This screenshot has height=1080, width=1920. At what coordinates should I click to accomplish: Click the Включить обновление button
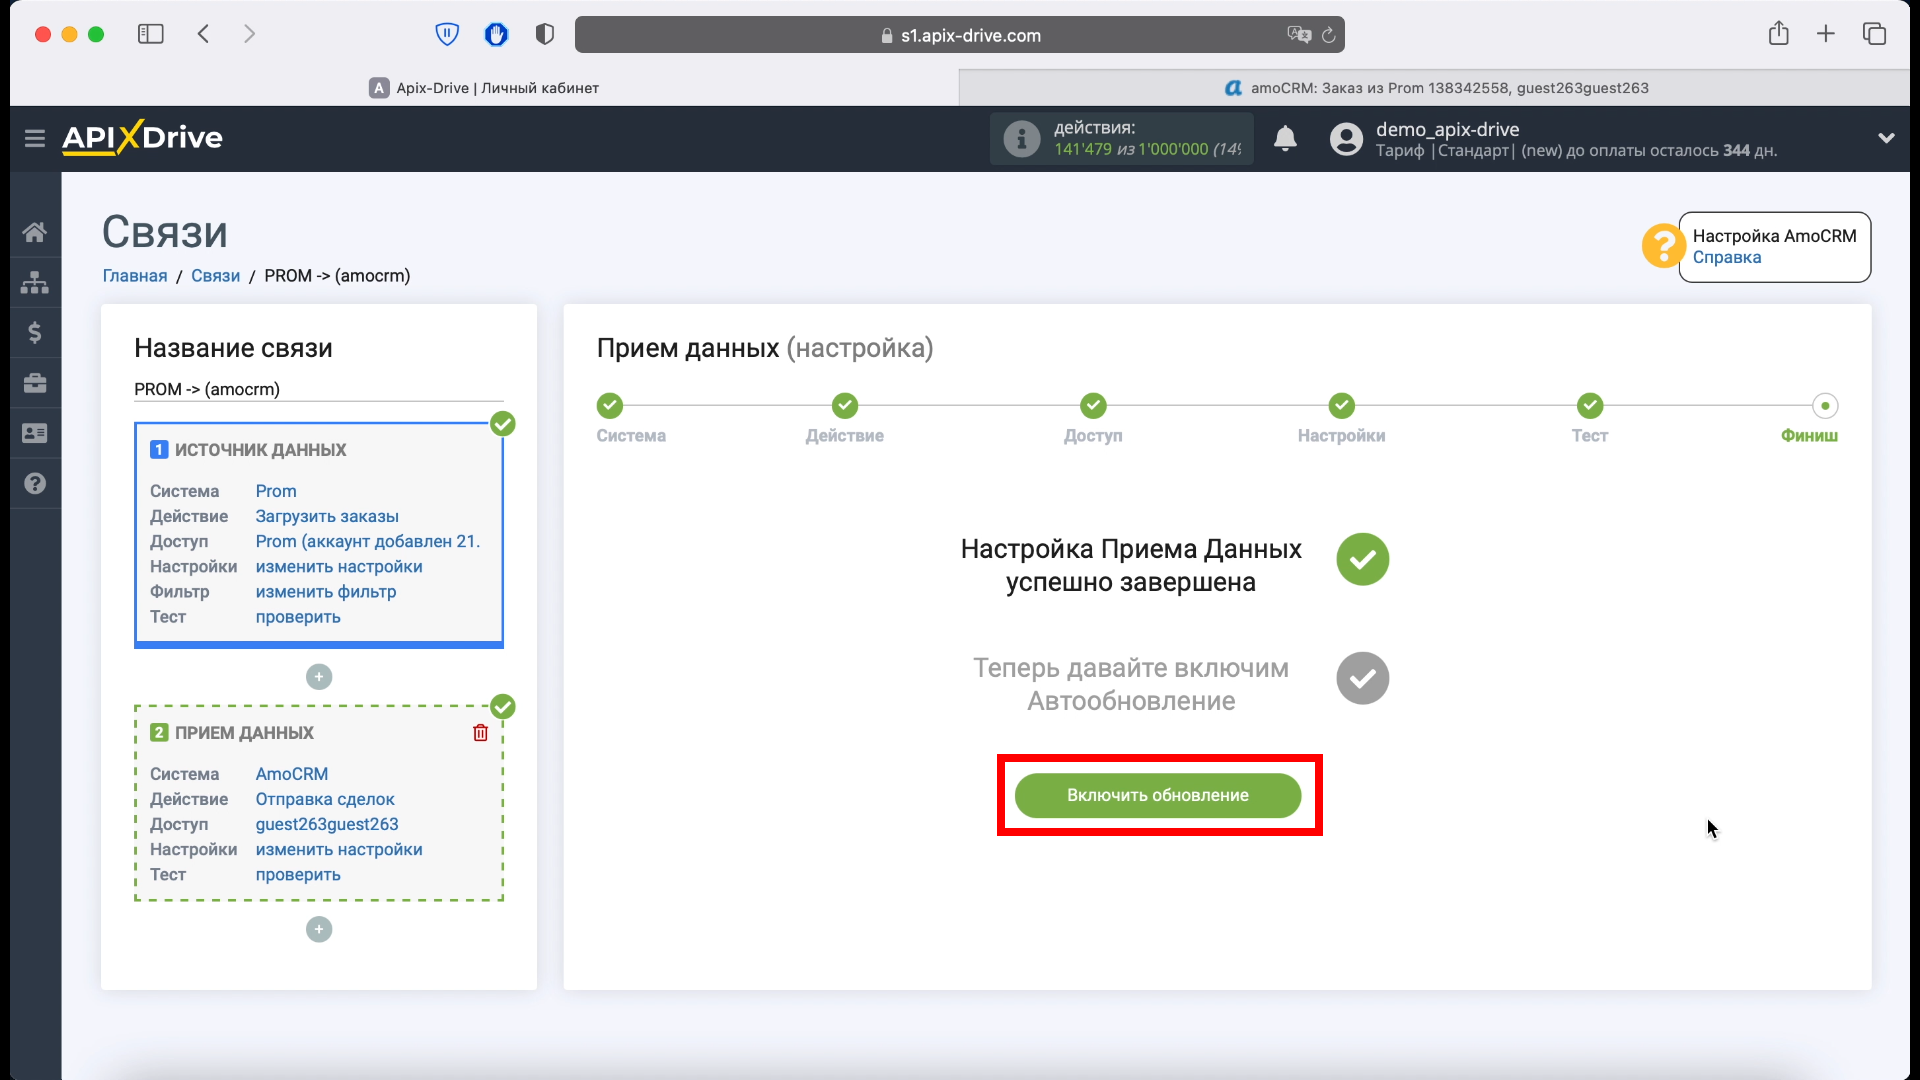pos(1158,795)
